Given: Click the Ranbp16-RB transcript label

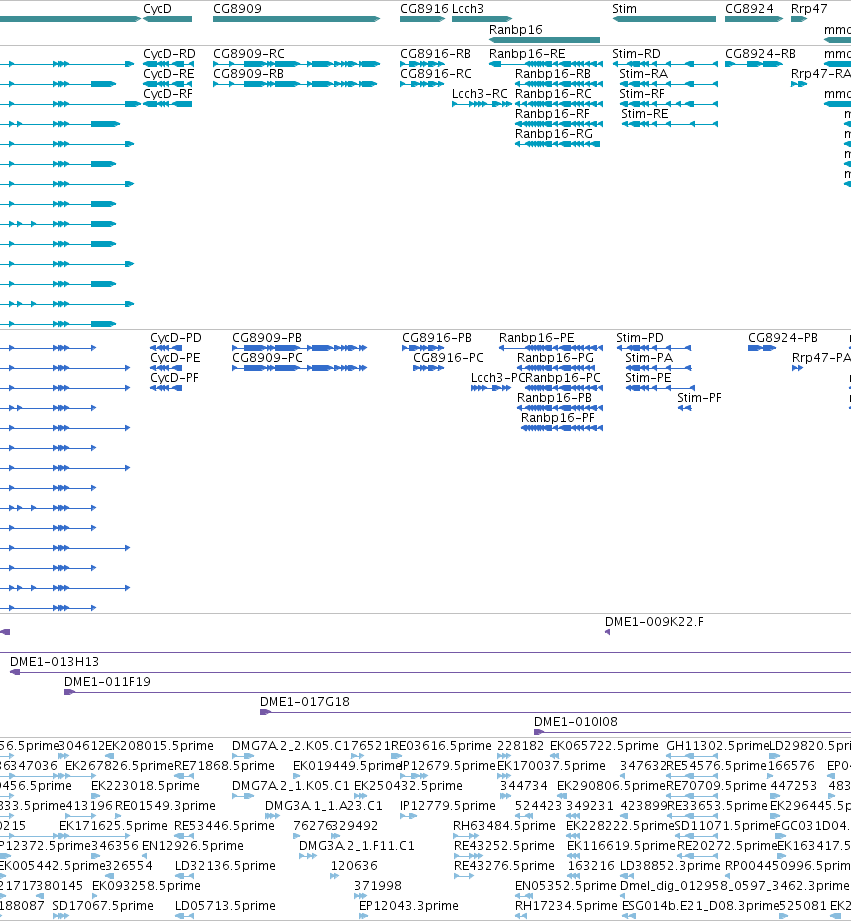Looking at the screenshot, I should pyautogui.click(x=553, y=74).
